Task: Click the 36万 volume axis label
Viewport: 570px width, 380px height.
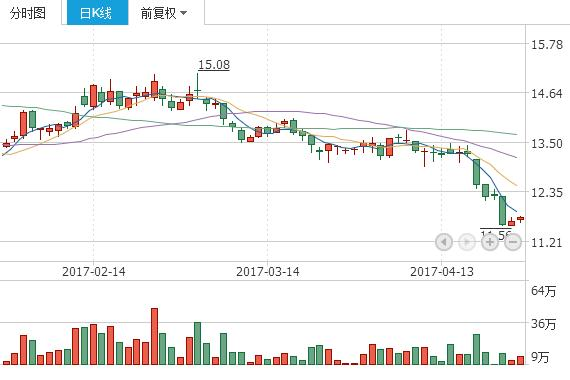Action: coord(543,324)
